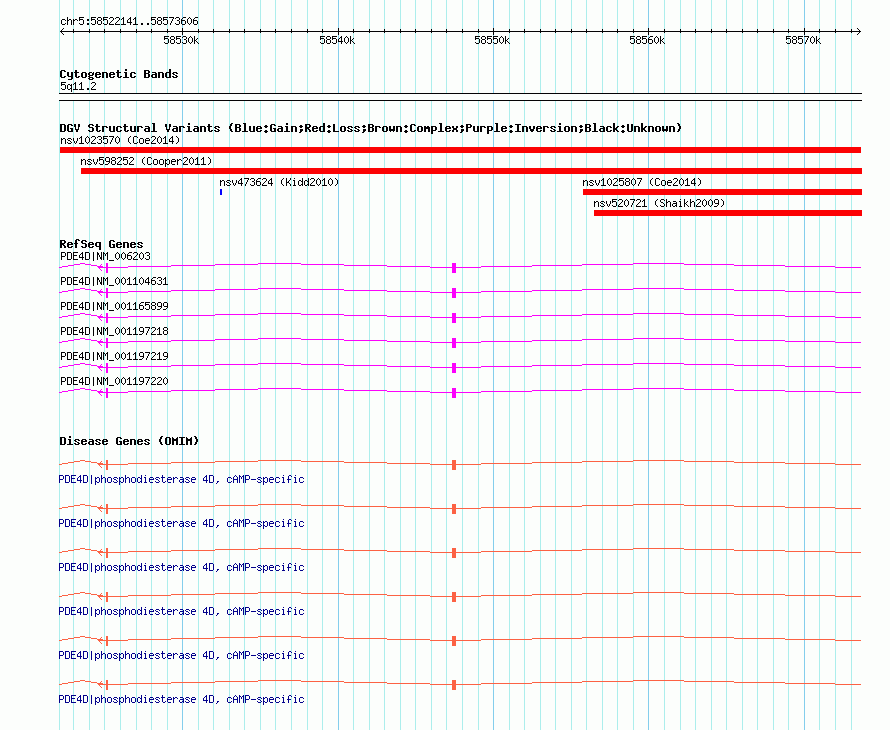Click the 5q11.2 band label
This screenshot has width=890, height=730.
tap(78, 86)
